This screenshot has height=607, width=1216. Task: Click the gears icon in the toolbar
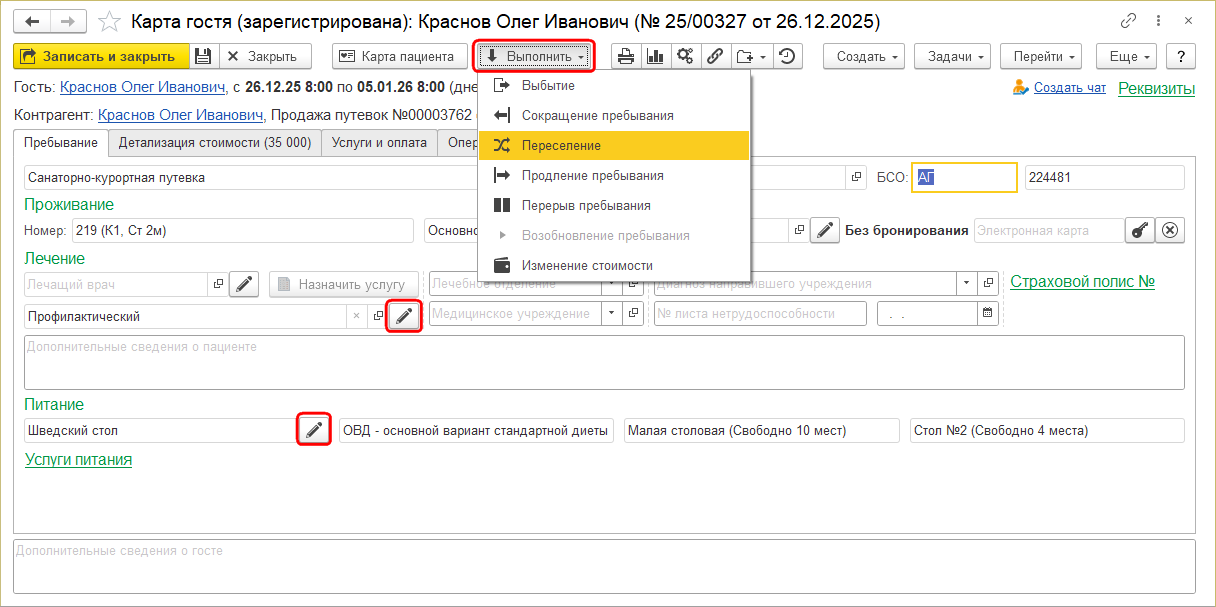(686, 57)
